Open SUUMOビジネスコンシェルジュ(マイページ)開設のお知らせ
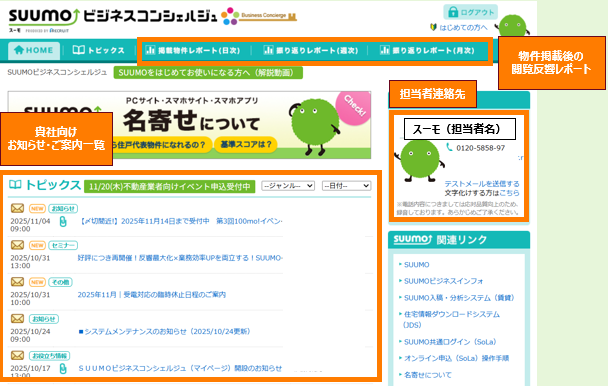Viewport: 608px width, 386px height. 180,368
